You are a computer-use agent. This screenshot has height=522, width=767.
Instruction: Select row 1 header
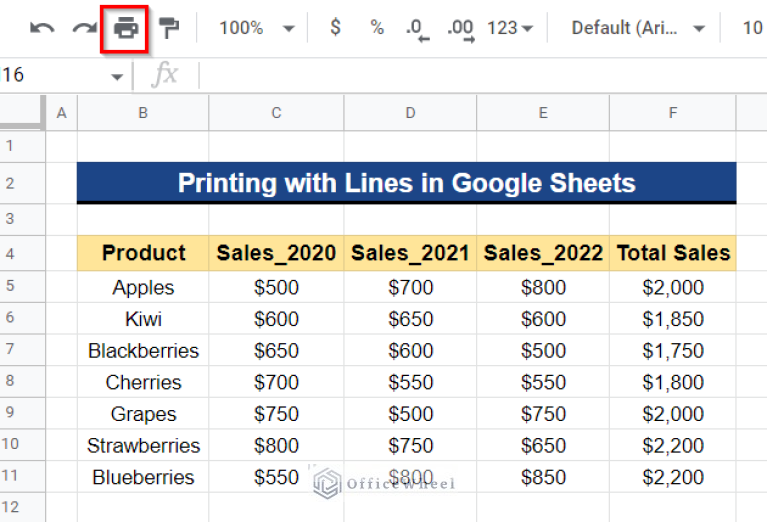[x=23, y=146]
